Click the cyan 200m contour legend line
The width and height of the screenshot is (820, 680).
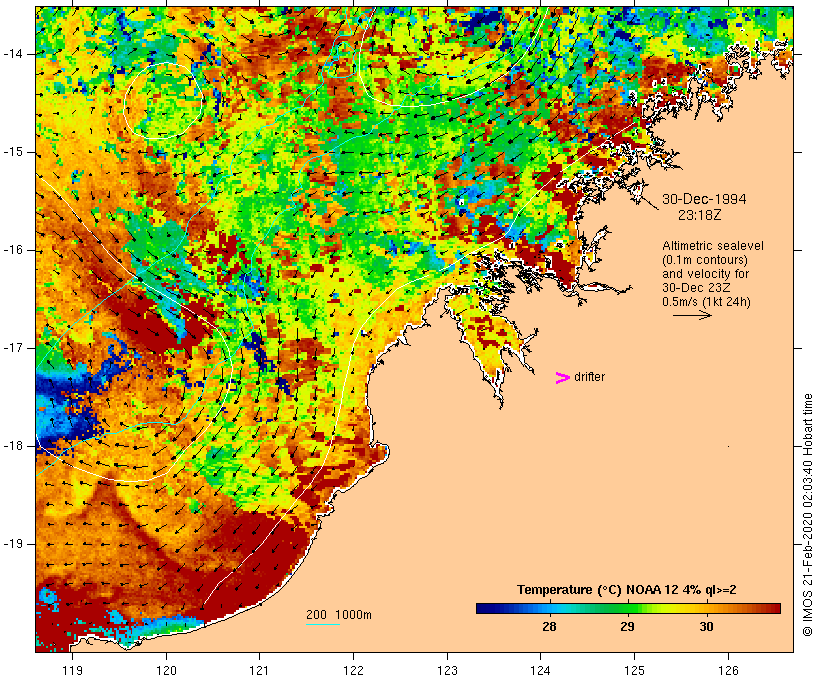pos(322,625)
